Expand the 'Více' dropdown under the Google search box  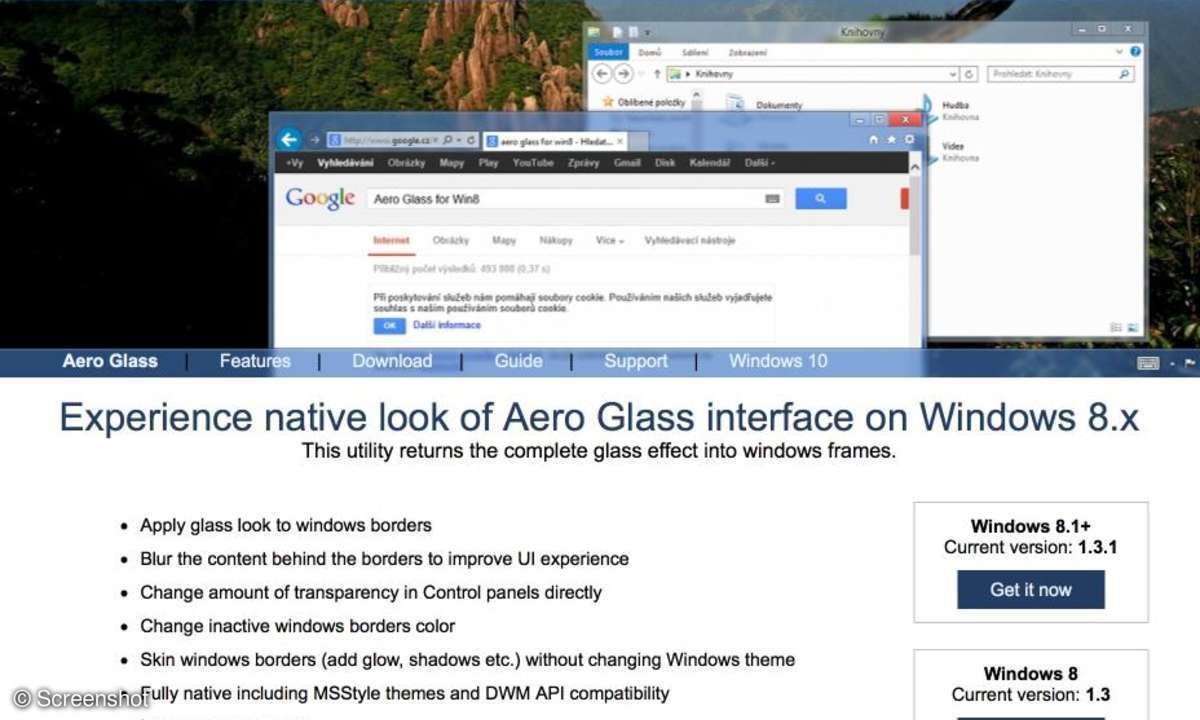pyautogui.click(x=610, y=241)
